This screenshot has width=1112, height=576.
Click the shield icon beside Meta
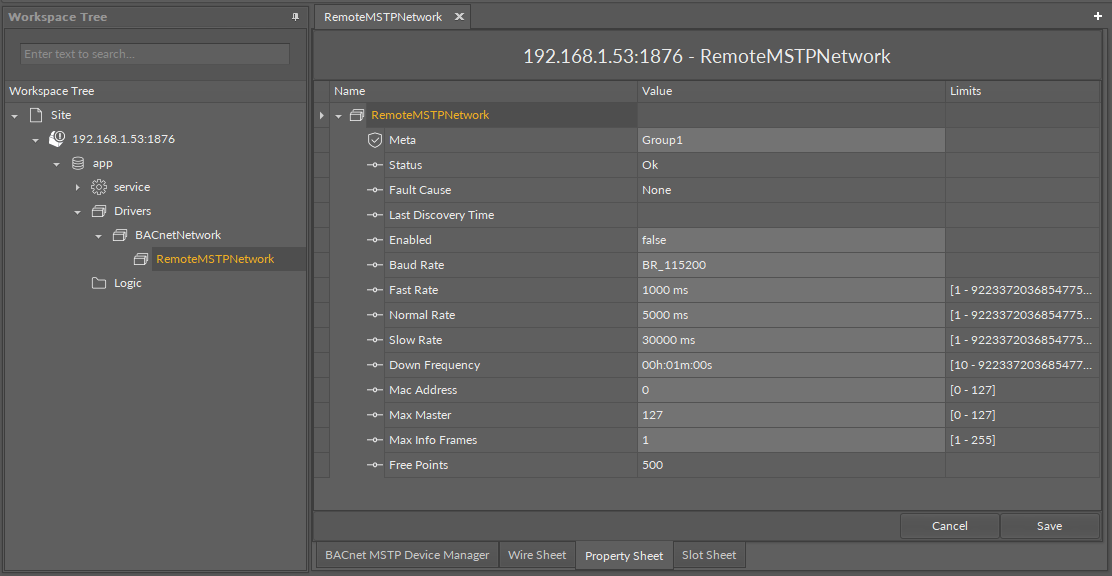tap(375, 140)
